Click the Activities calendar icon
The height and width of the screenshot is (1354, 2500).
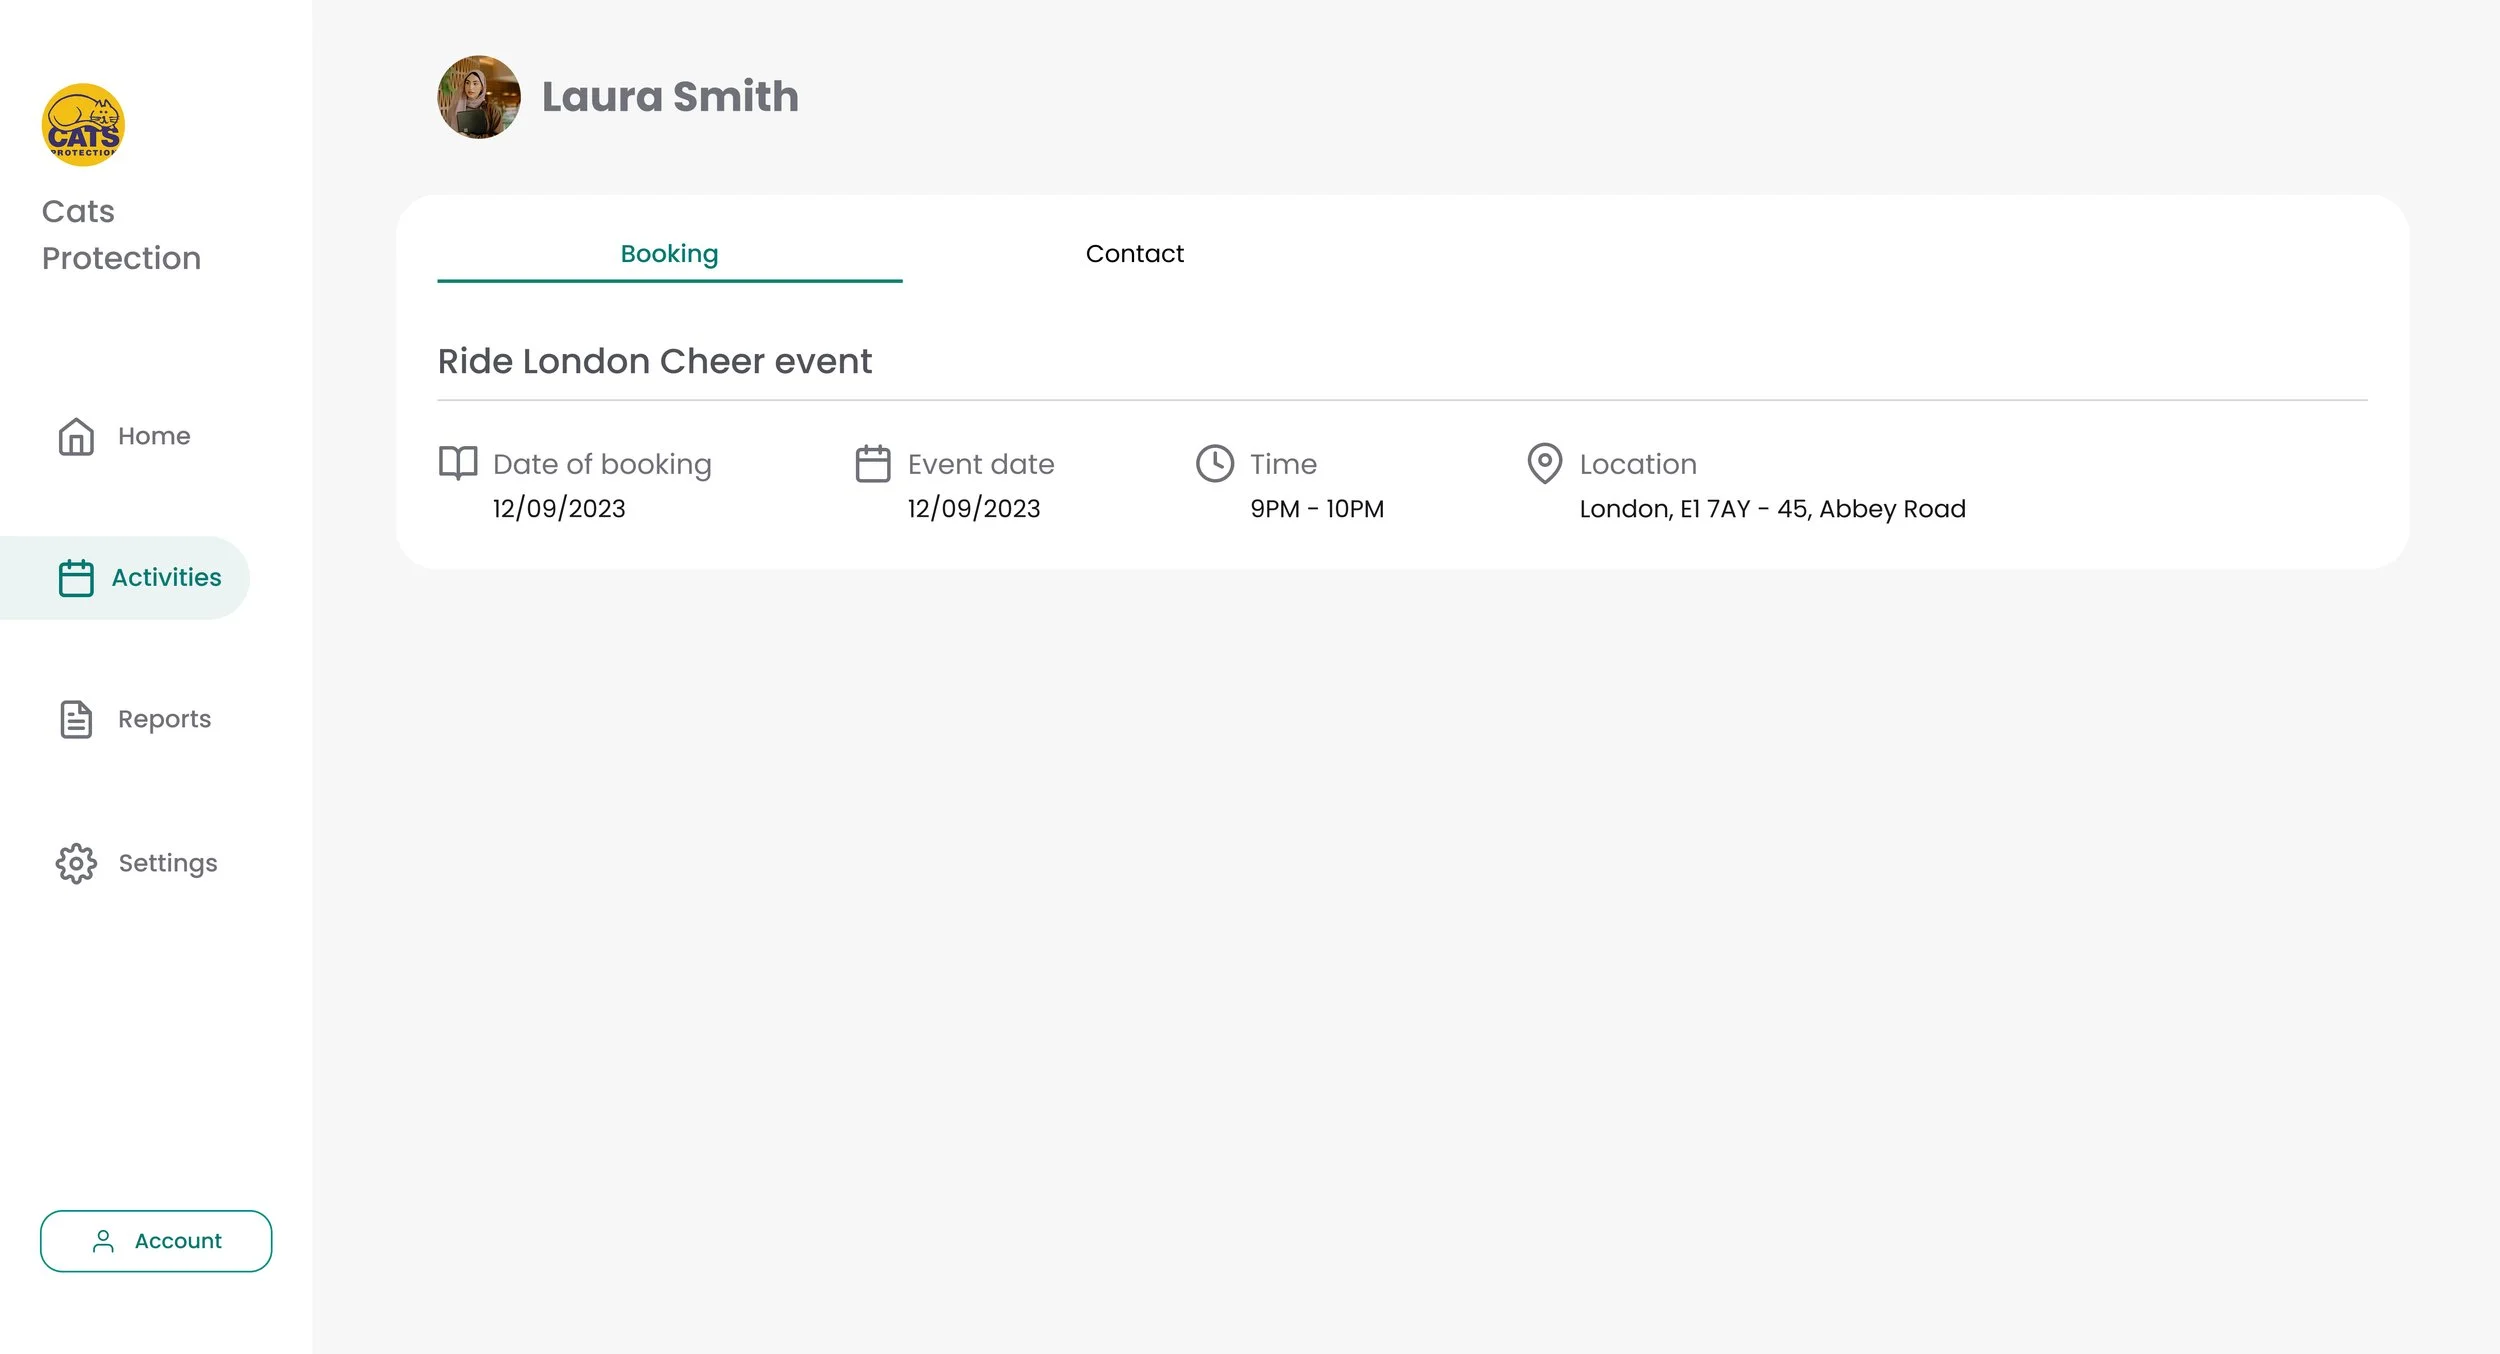point(76,578)
